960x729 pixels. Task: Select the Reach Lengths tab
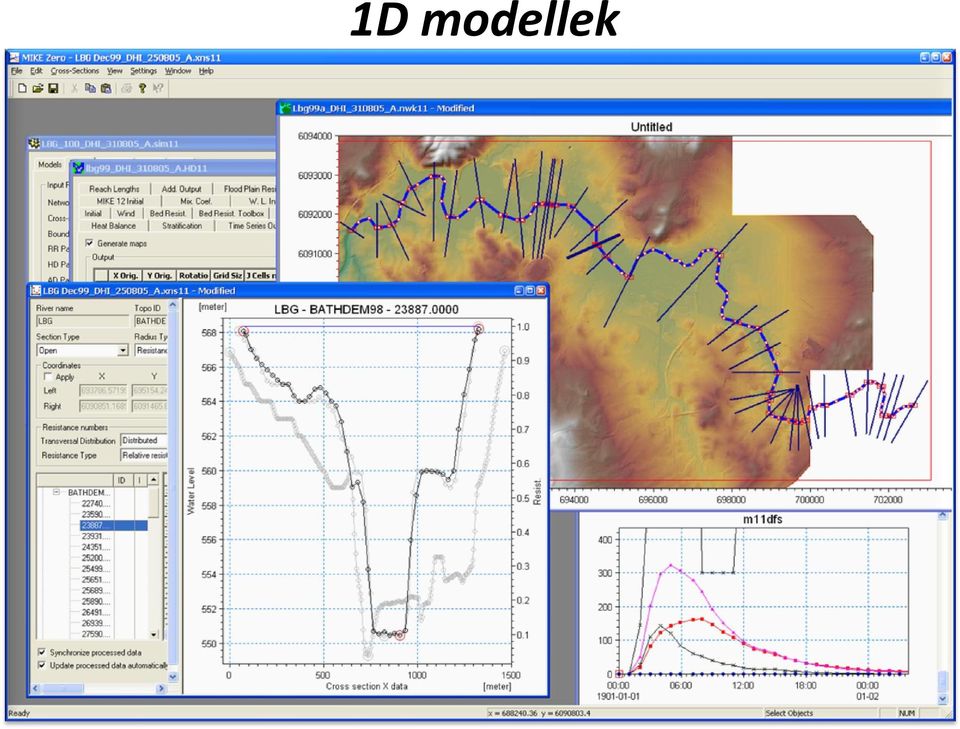pos(114,189)
